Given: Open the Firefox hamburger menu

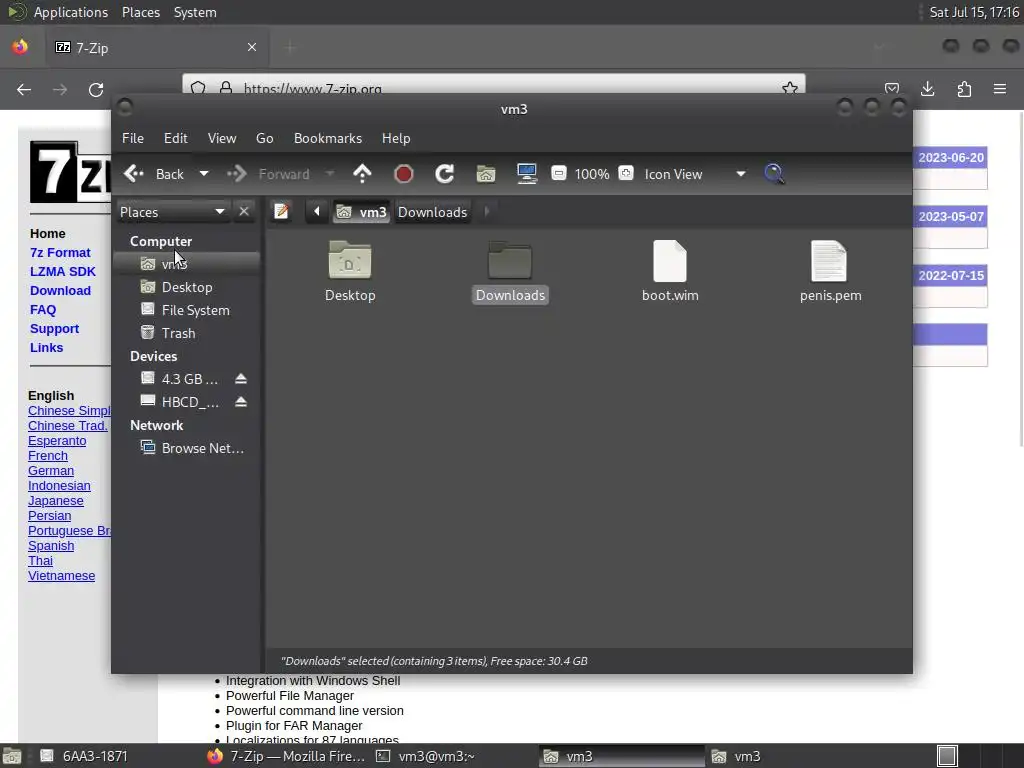Looking at the screenshot, I should (x=1000, y=89).
